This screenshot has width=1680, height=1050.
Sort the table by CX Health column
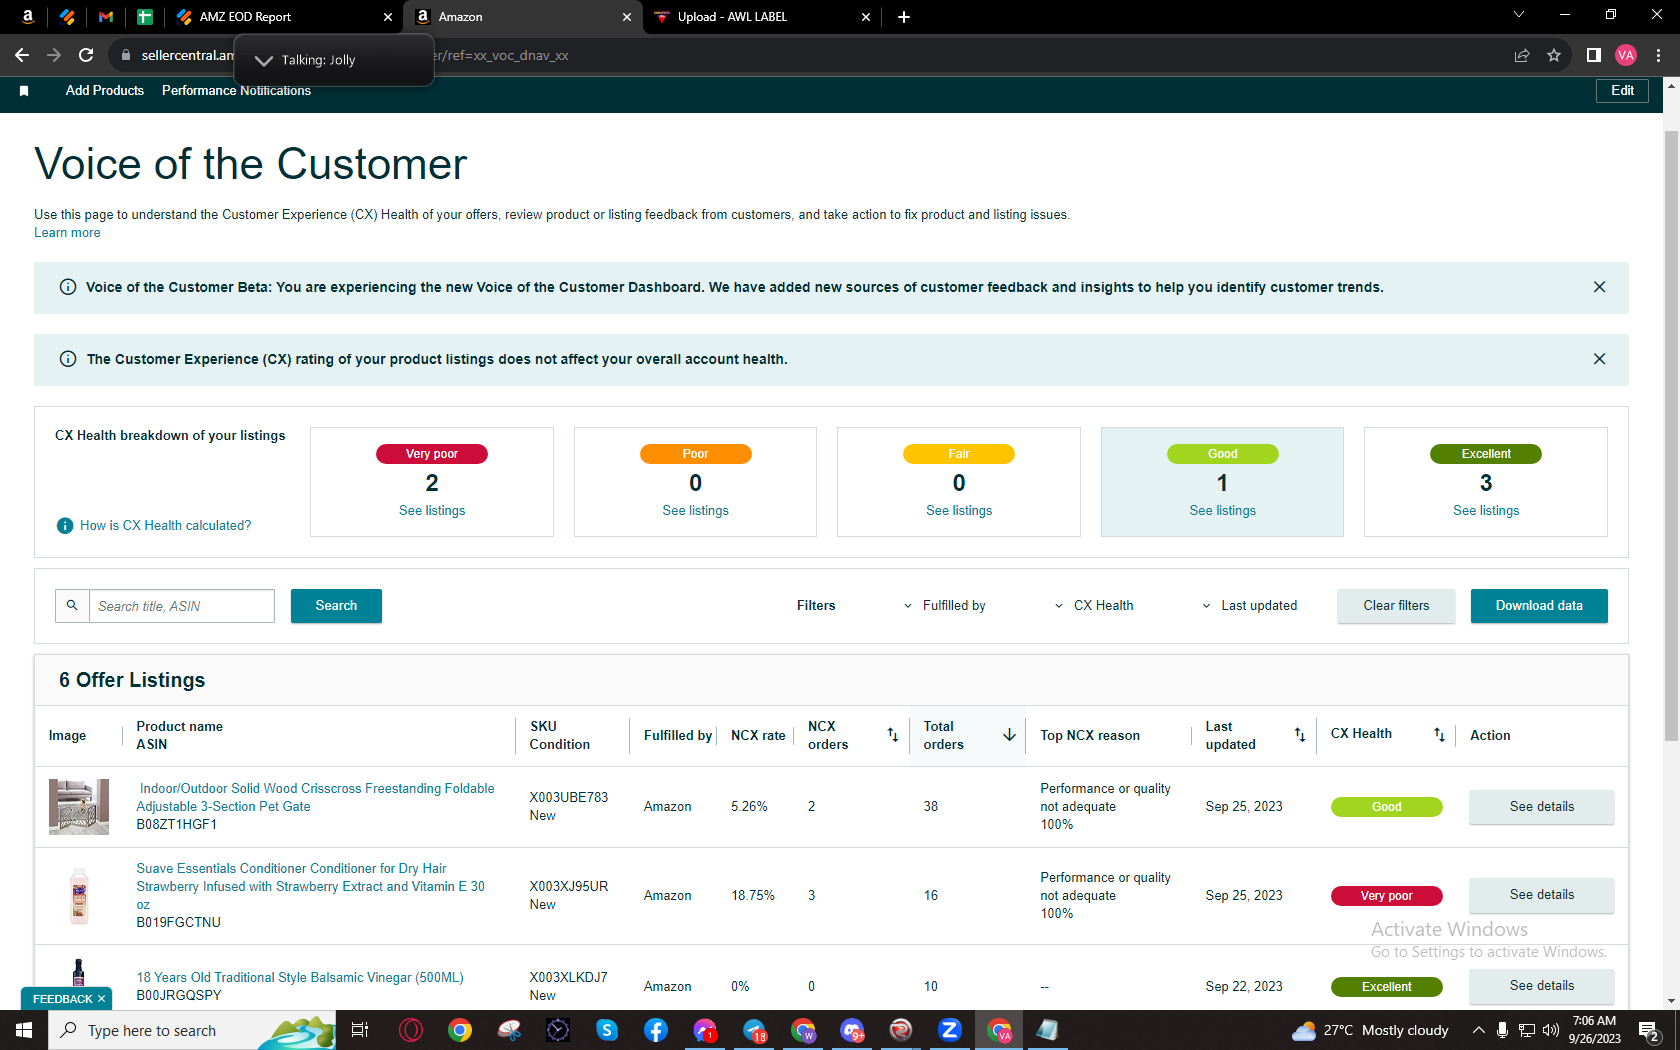click(x=1439, y=735)
